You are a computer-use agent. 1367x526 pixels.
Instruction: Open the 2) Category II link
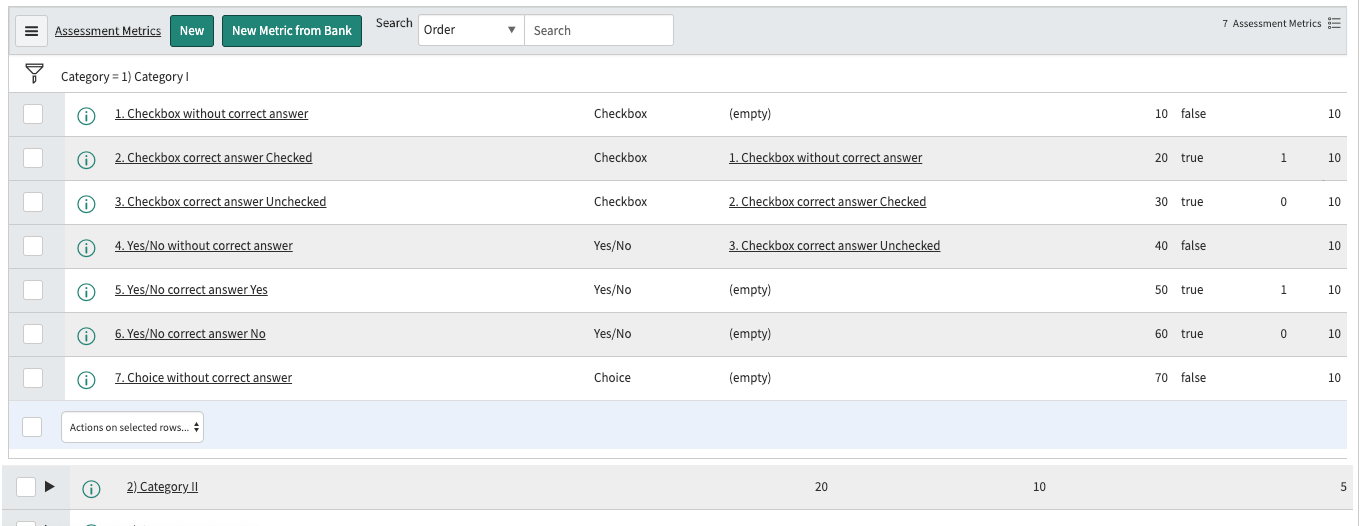162,487
